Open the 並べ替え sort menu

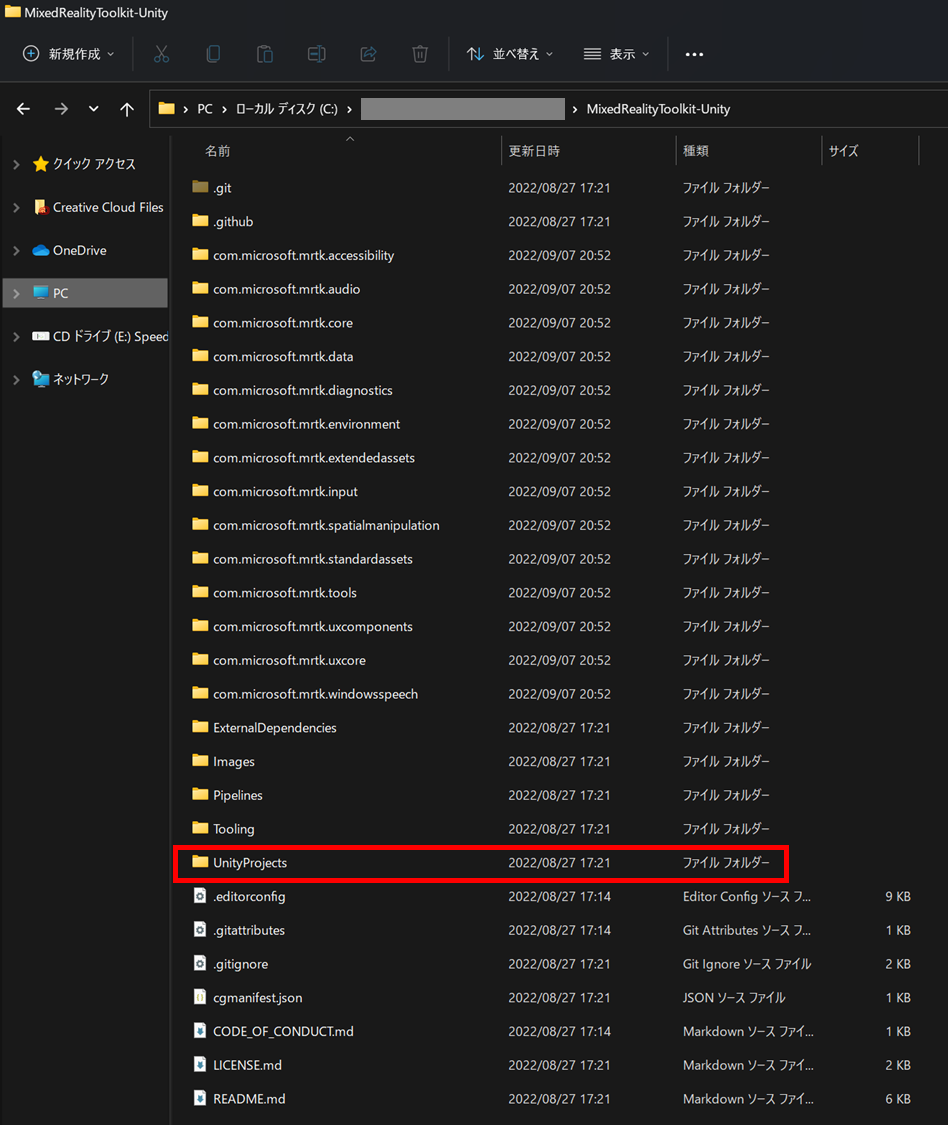tap(510, 54)
